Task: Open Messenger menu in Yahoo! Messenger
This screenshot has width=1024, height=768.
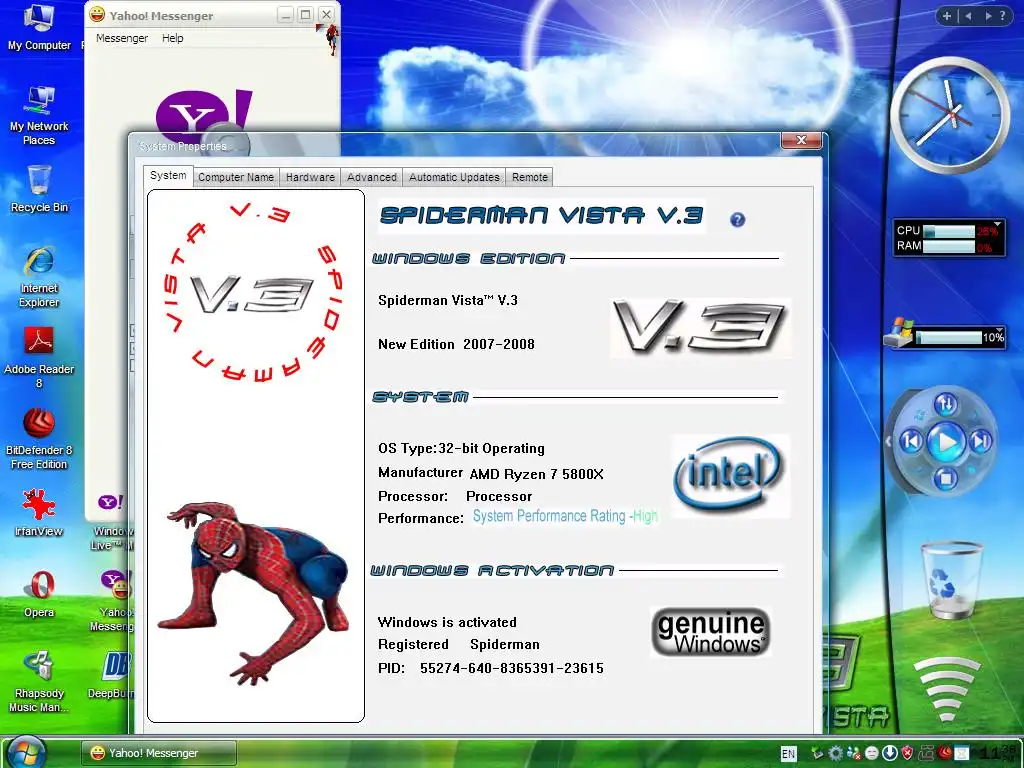Action: click(121, 38)
